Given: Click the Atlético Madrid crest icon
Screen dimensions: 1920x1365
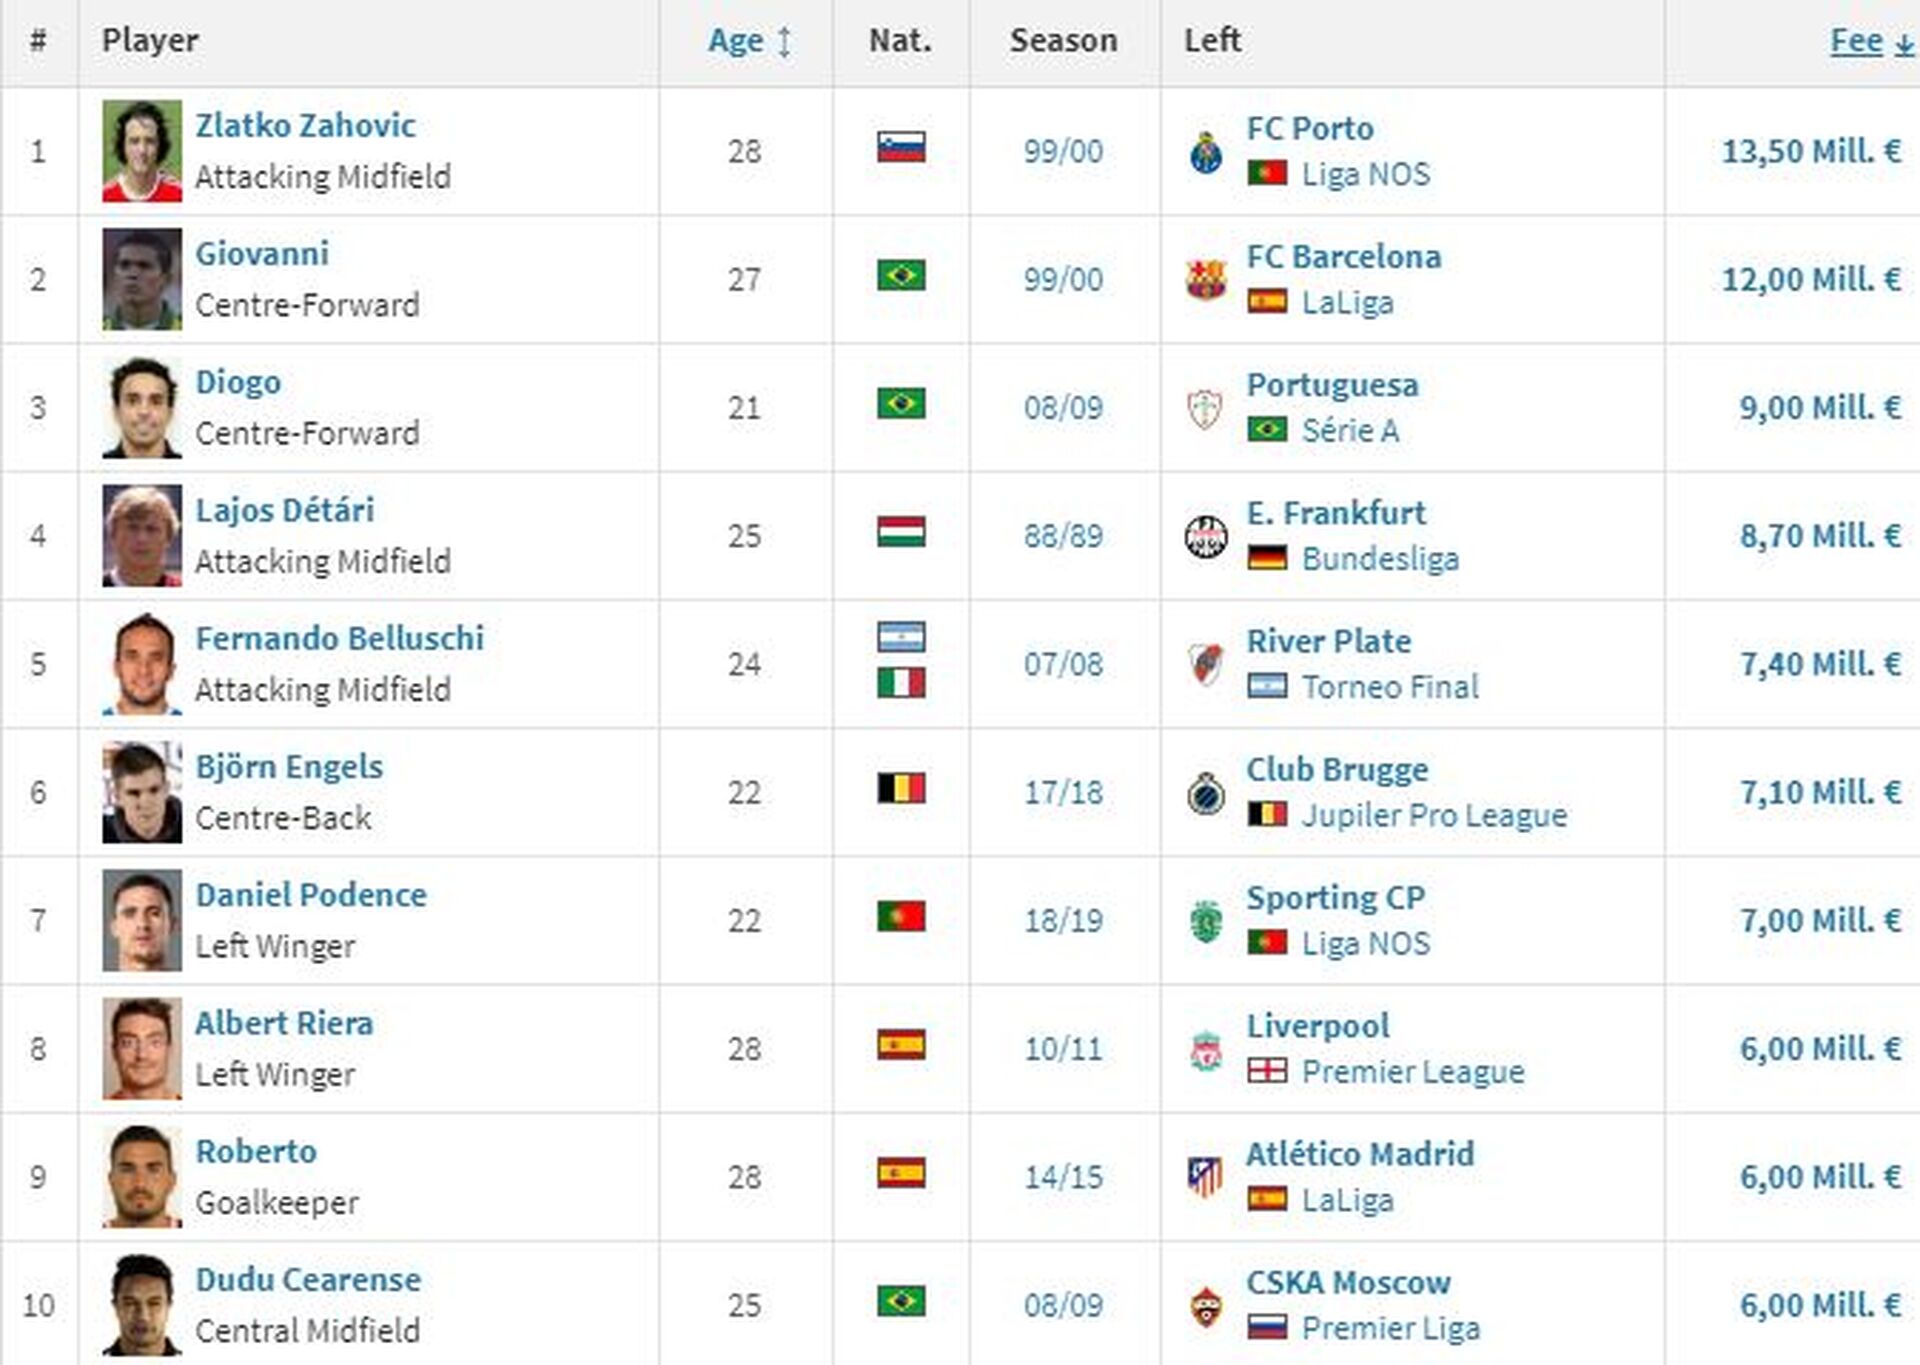Looking at the screenshot, I should pyautogui.click(x=1205, y=1178).
